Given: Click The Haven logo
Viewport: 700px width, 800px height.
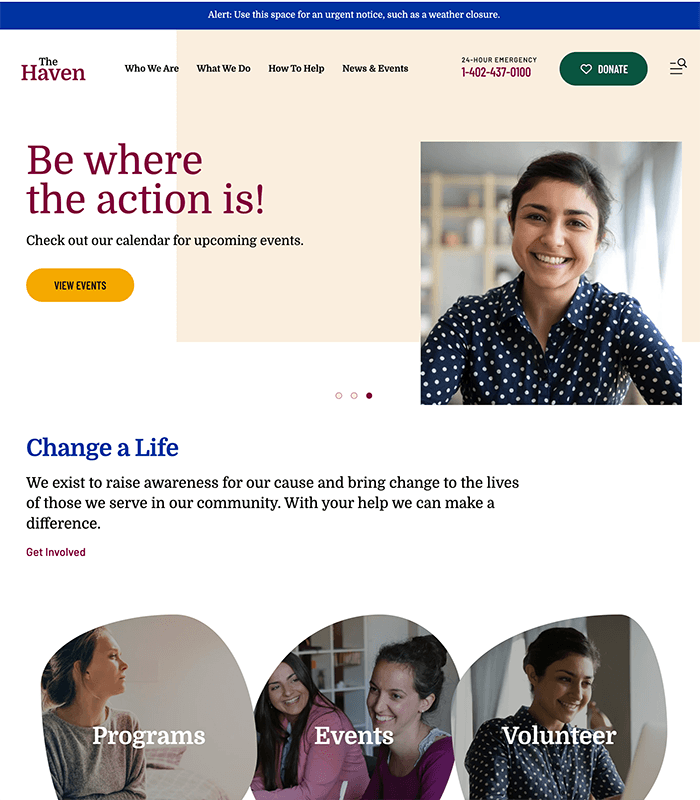Looking at the screenshot, I should coord(53,69).
